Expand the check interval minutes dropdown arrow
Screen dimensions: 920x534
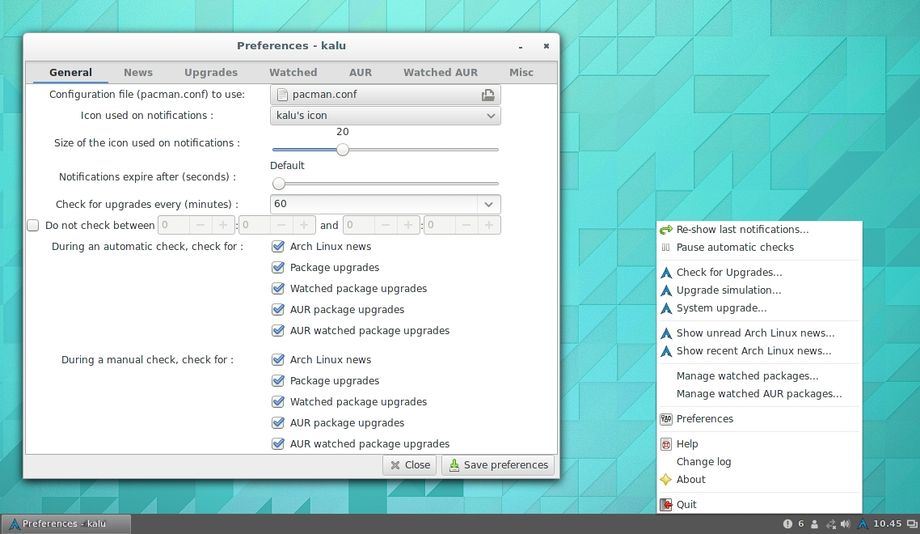tap(488, 204)
